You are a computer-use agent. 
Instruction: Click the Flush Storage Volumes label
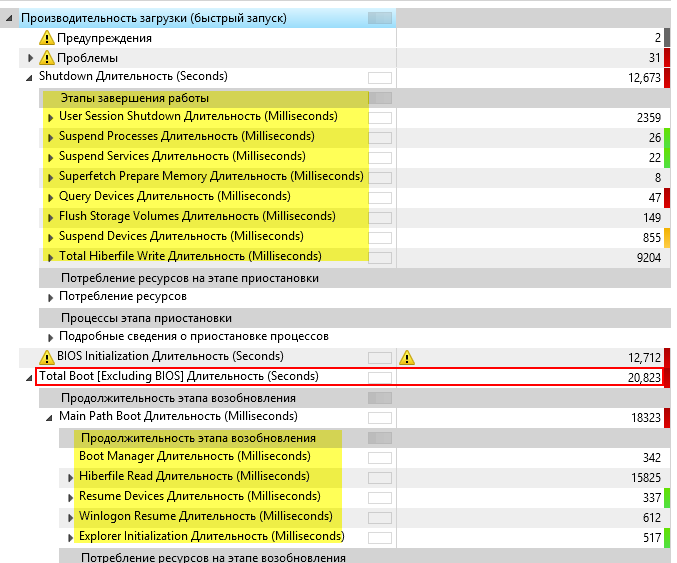click(196, 217)
